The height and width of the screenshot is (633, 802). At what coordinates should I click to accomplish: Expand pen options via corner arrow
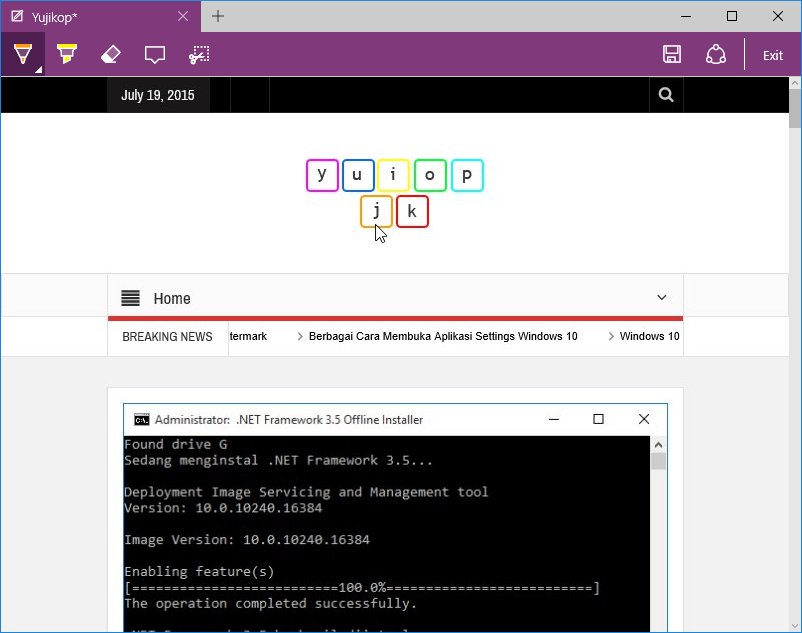[39, 70]
